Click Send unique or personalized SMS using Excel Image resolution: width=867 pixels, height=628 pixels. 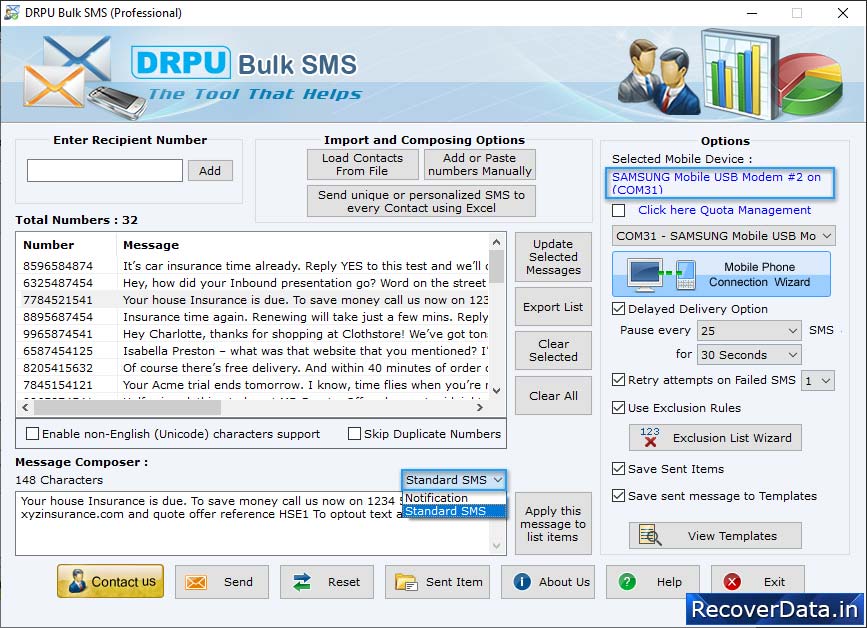421,201
